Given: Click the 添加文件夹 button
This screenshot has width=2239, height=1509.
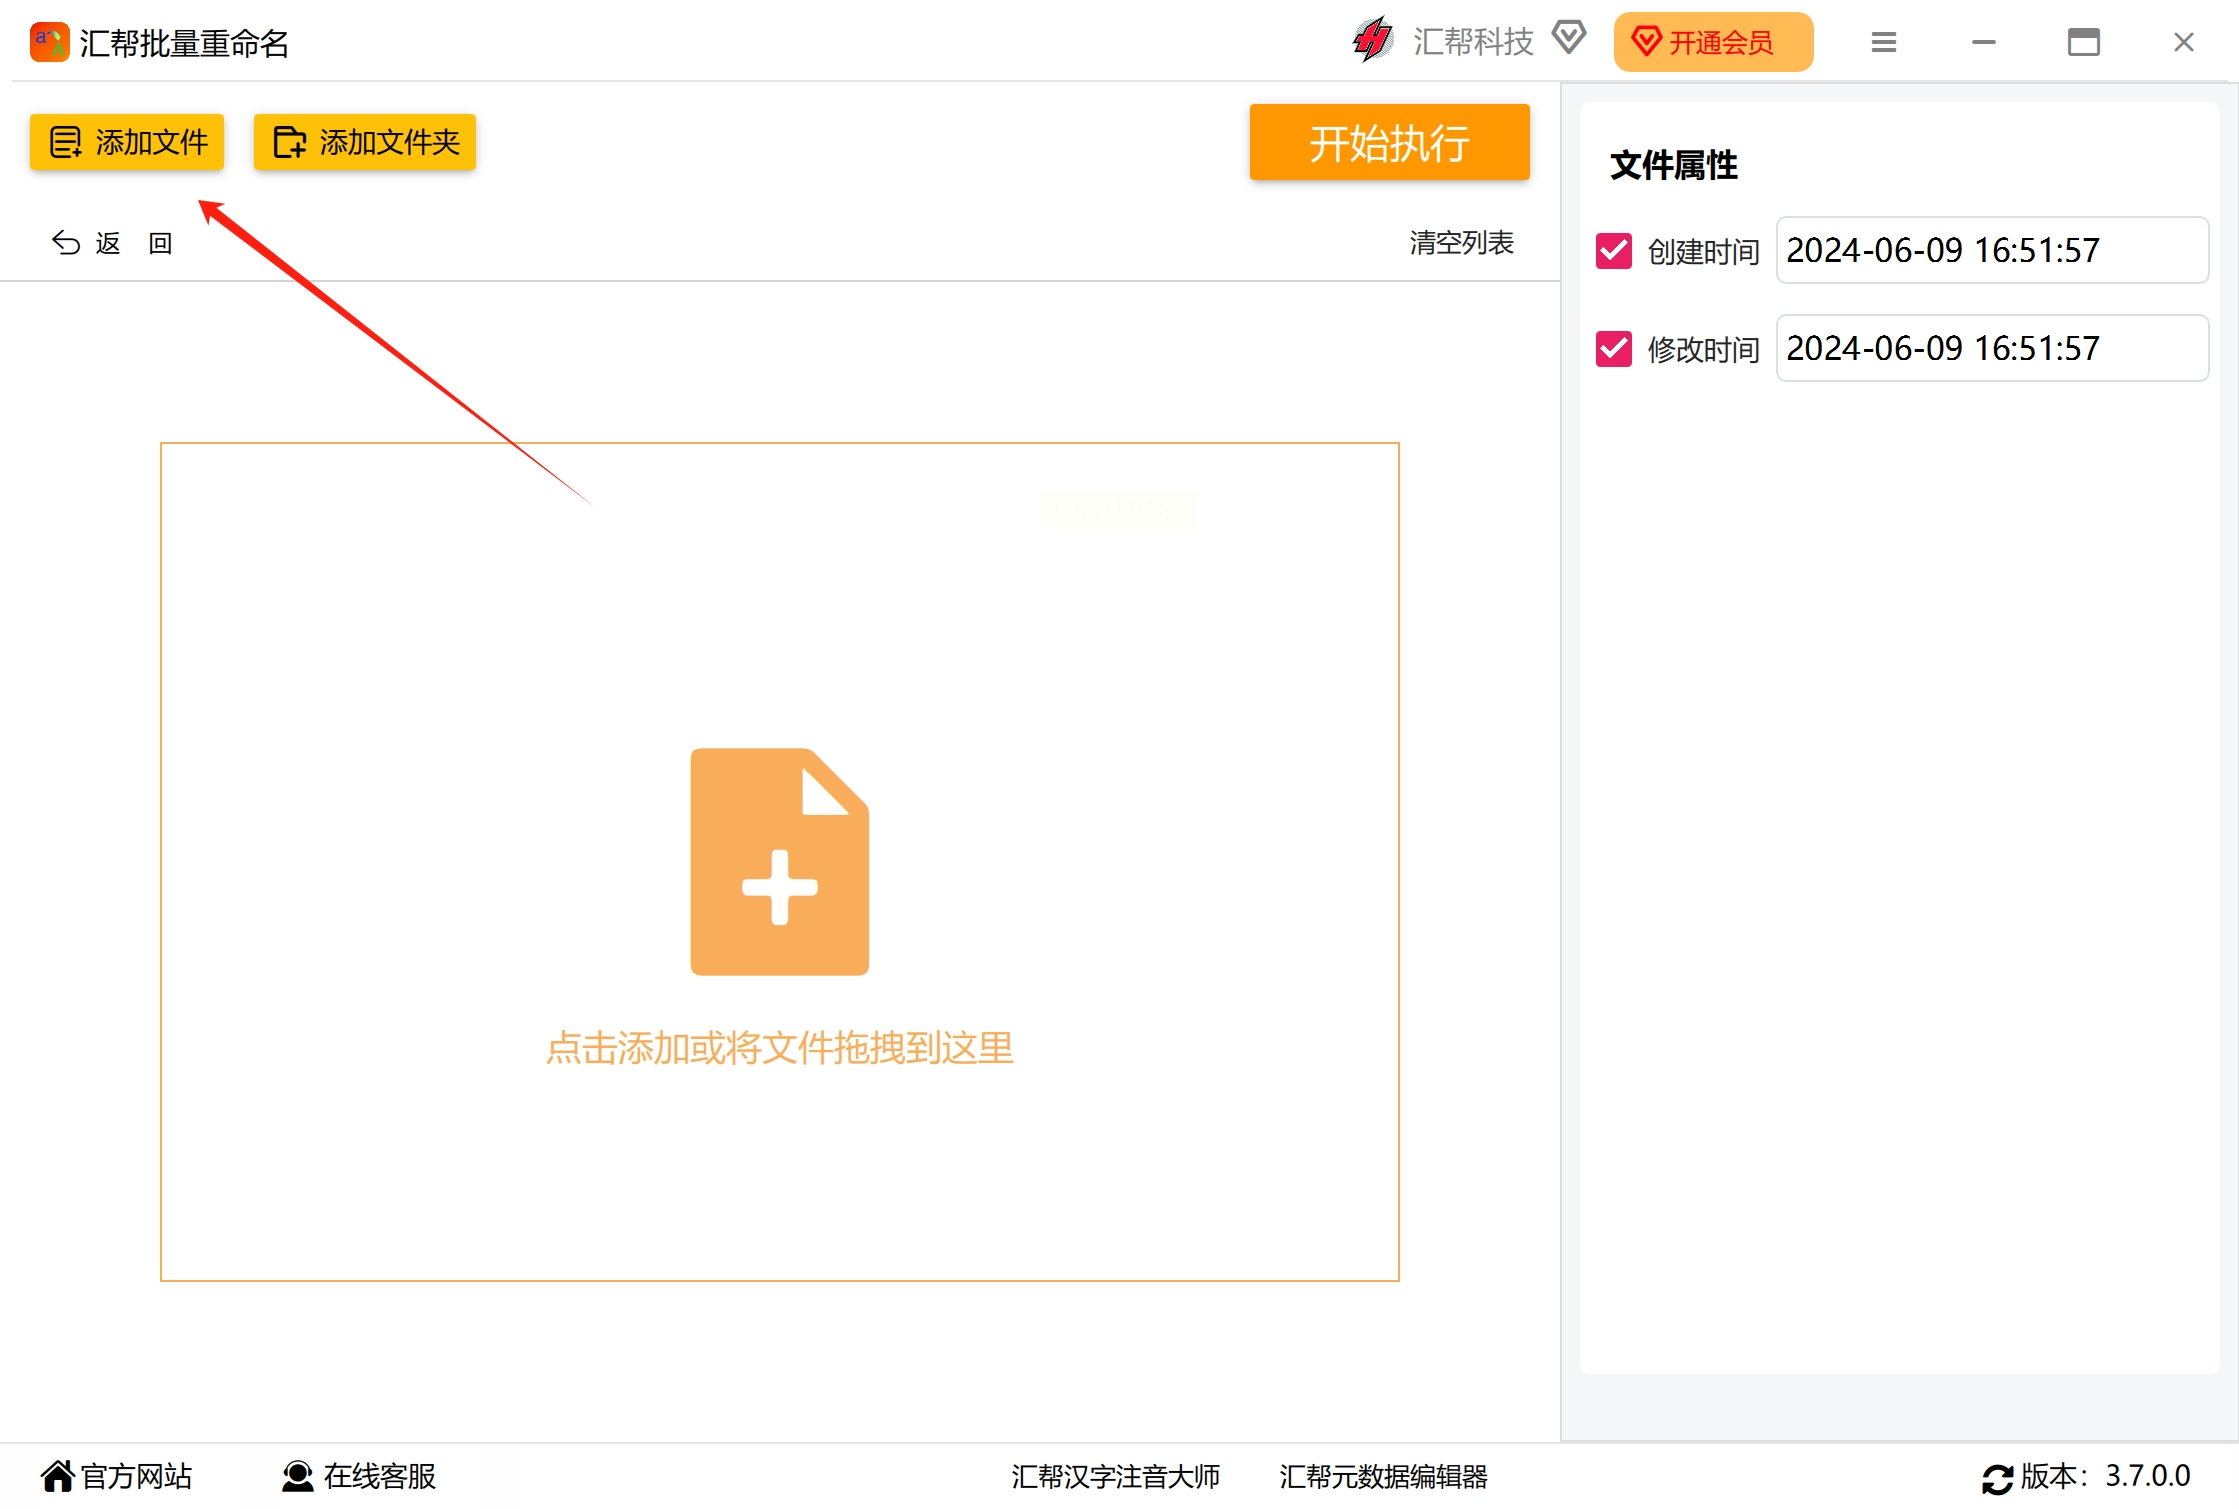Looking at the screenshot, I should pyautogui.click(x=365, y=142).
